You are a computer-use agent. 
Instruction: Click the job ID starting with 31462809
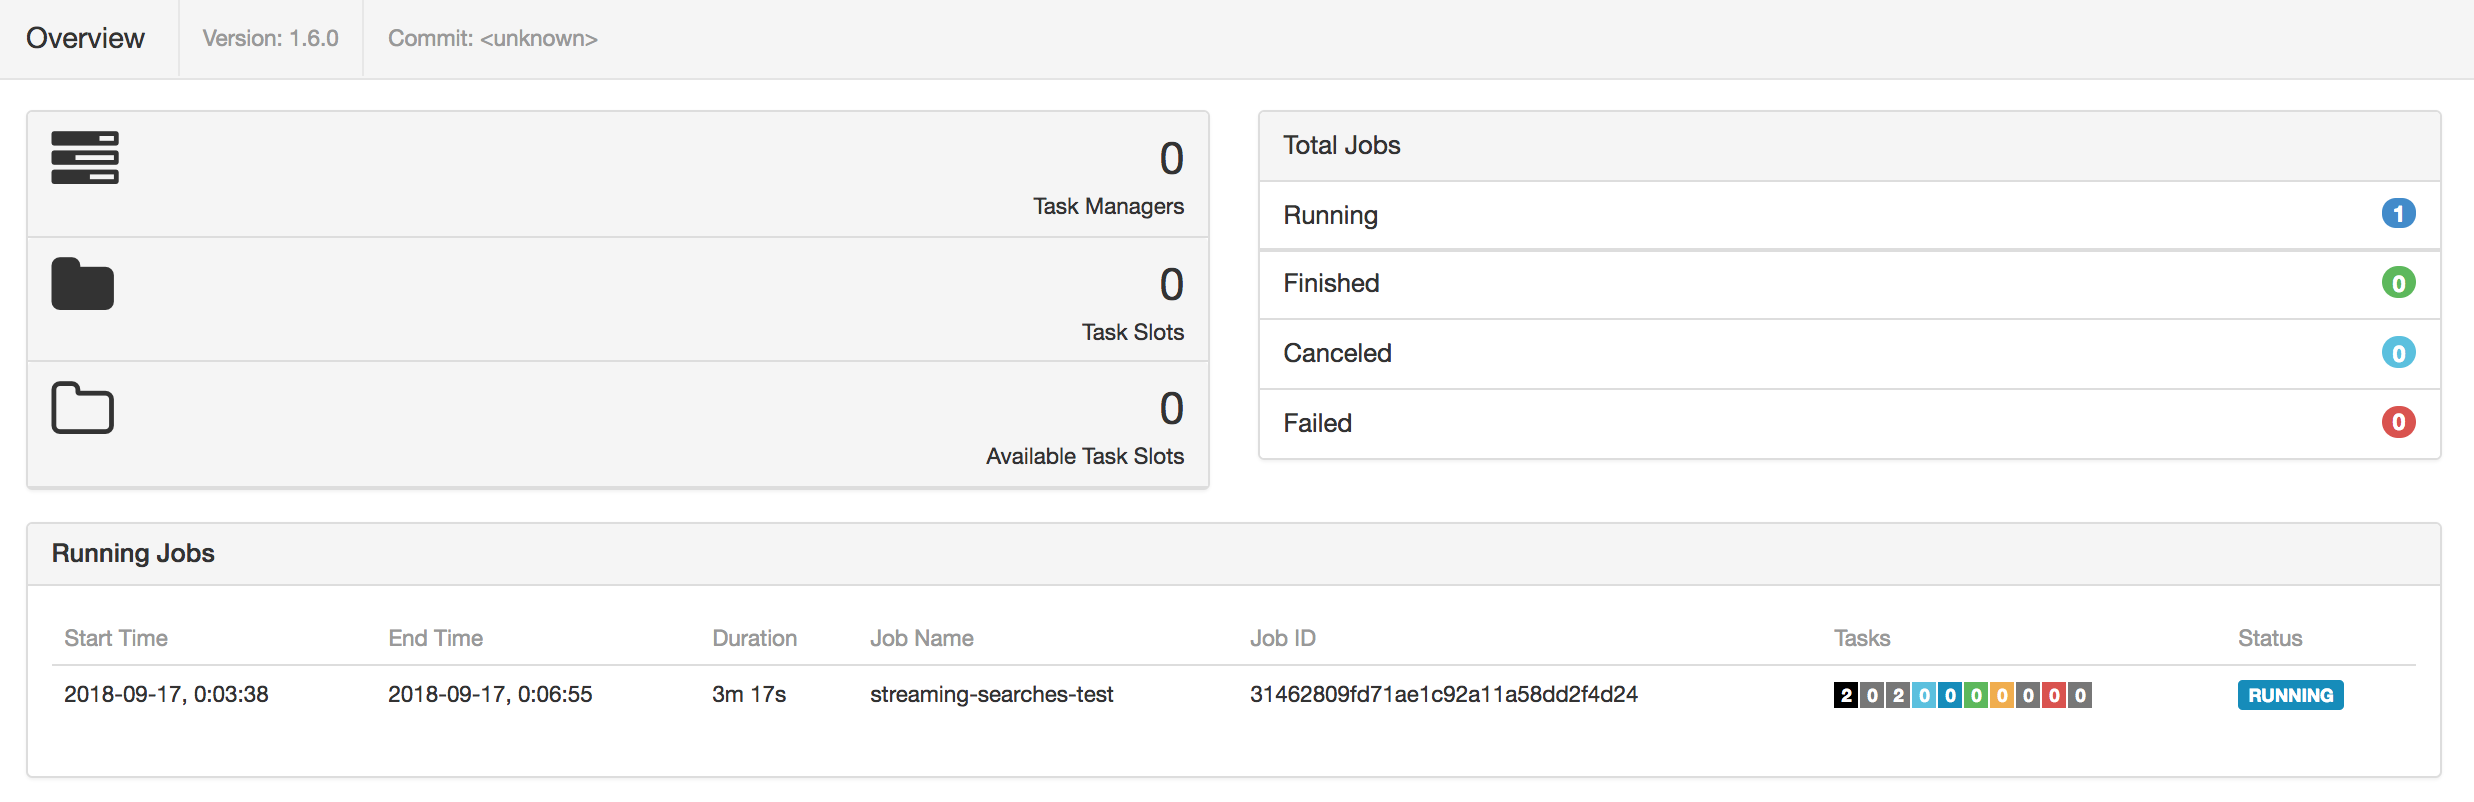(x=1443, y=694)
